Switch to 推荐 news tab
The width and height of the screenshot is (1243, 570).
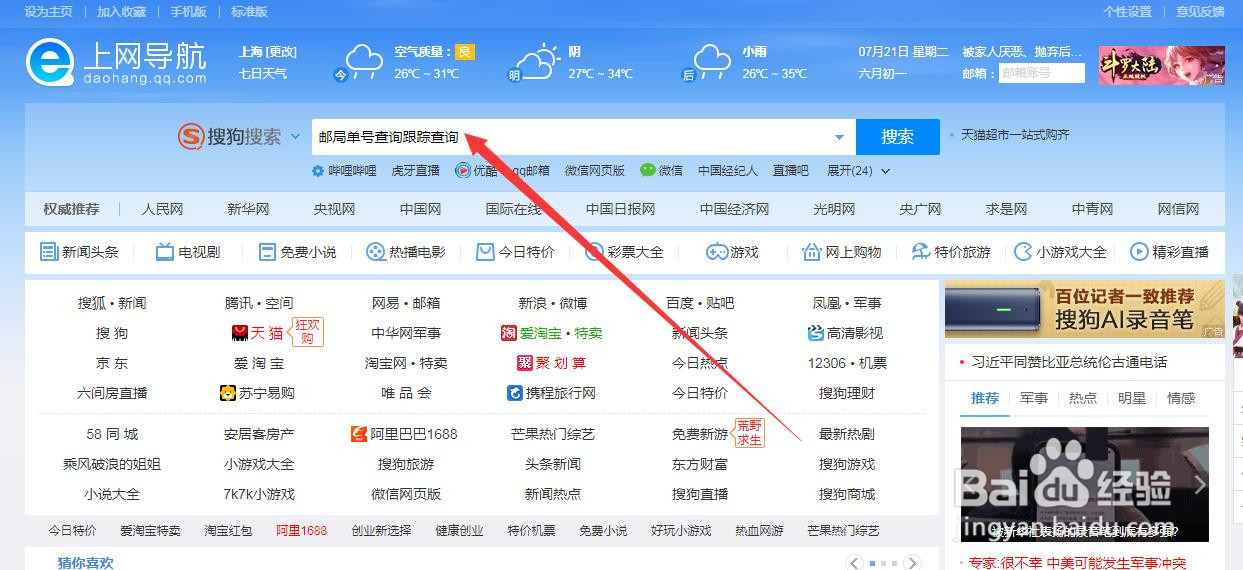985,398
